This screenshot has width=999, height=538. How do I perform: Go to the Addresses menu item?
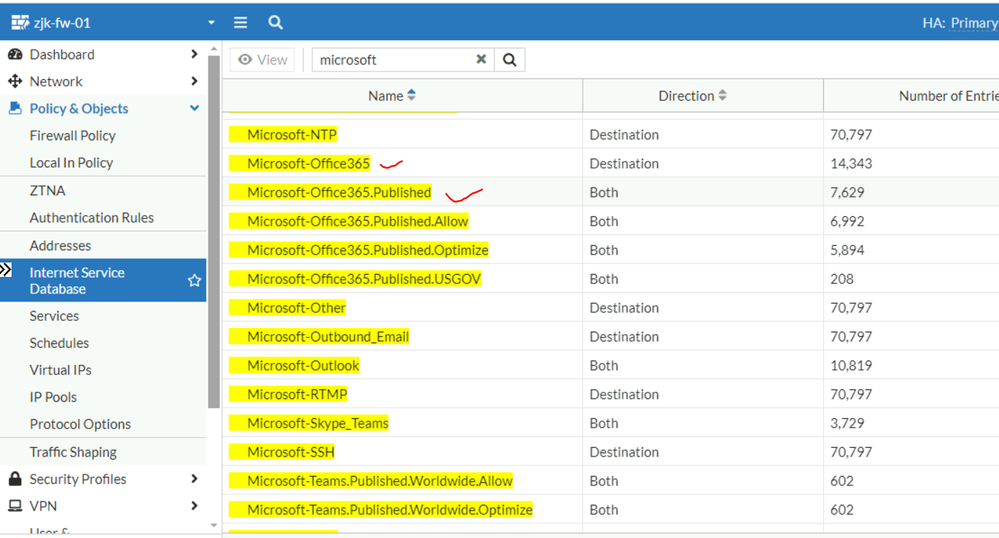click(x=60, y=246)
